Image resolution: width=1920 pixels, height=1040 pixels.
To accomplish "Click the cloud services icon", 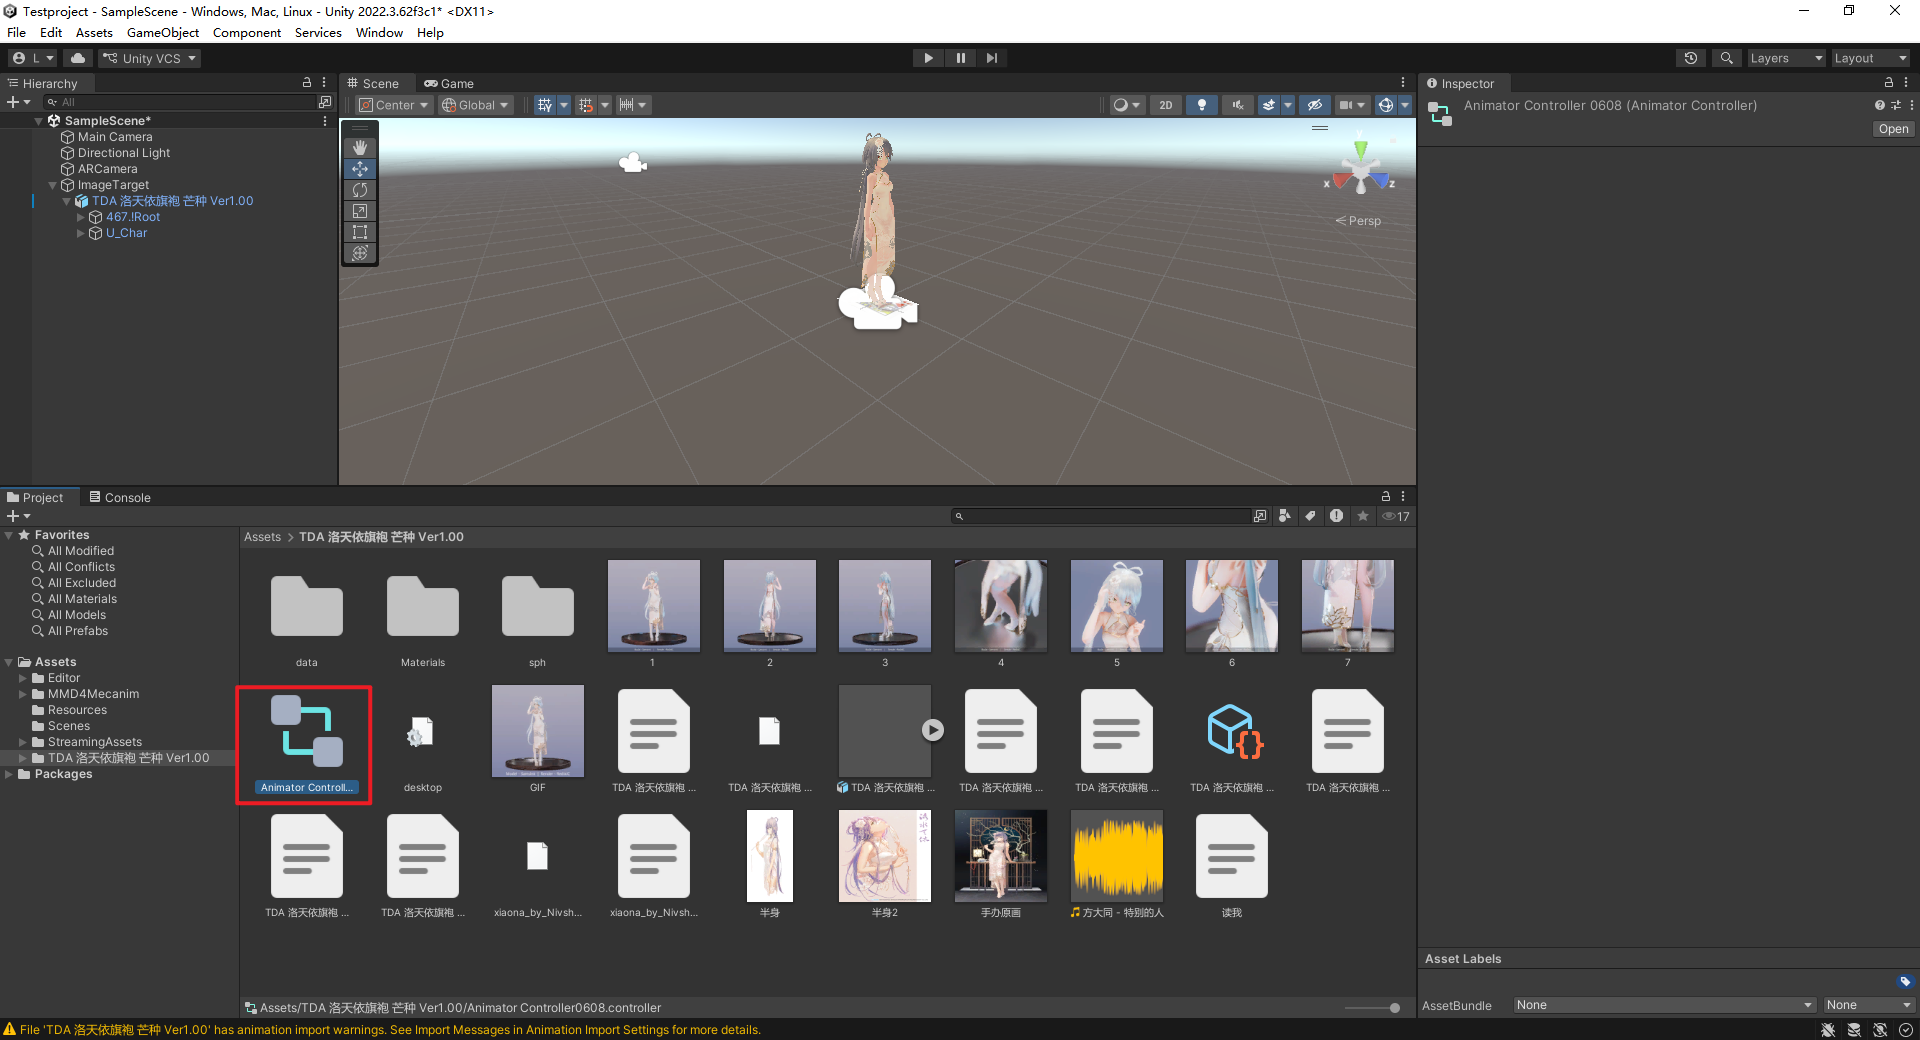I will point(77,58).
